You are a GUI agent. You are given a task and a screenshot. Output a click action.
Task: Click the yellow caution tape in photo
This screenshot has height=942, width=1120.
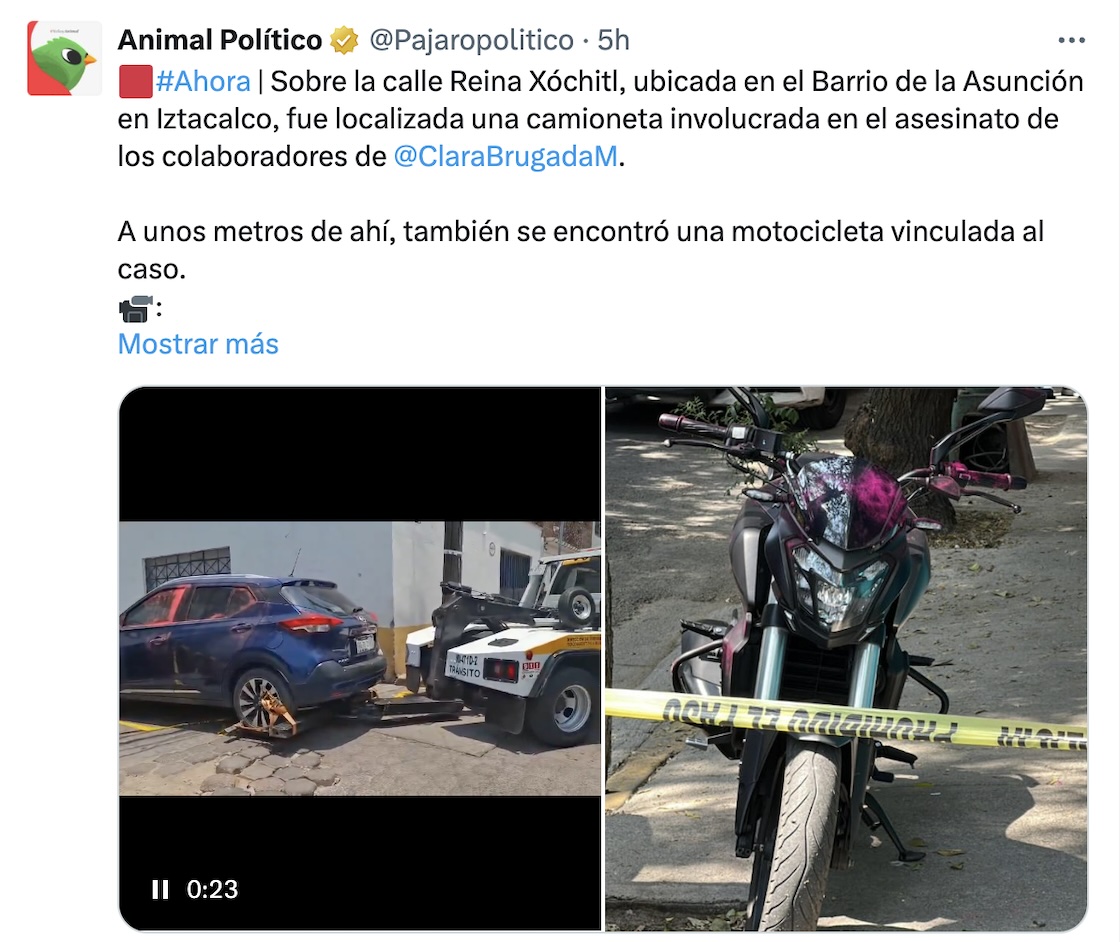[846, 718]
